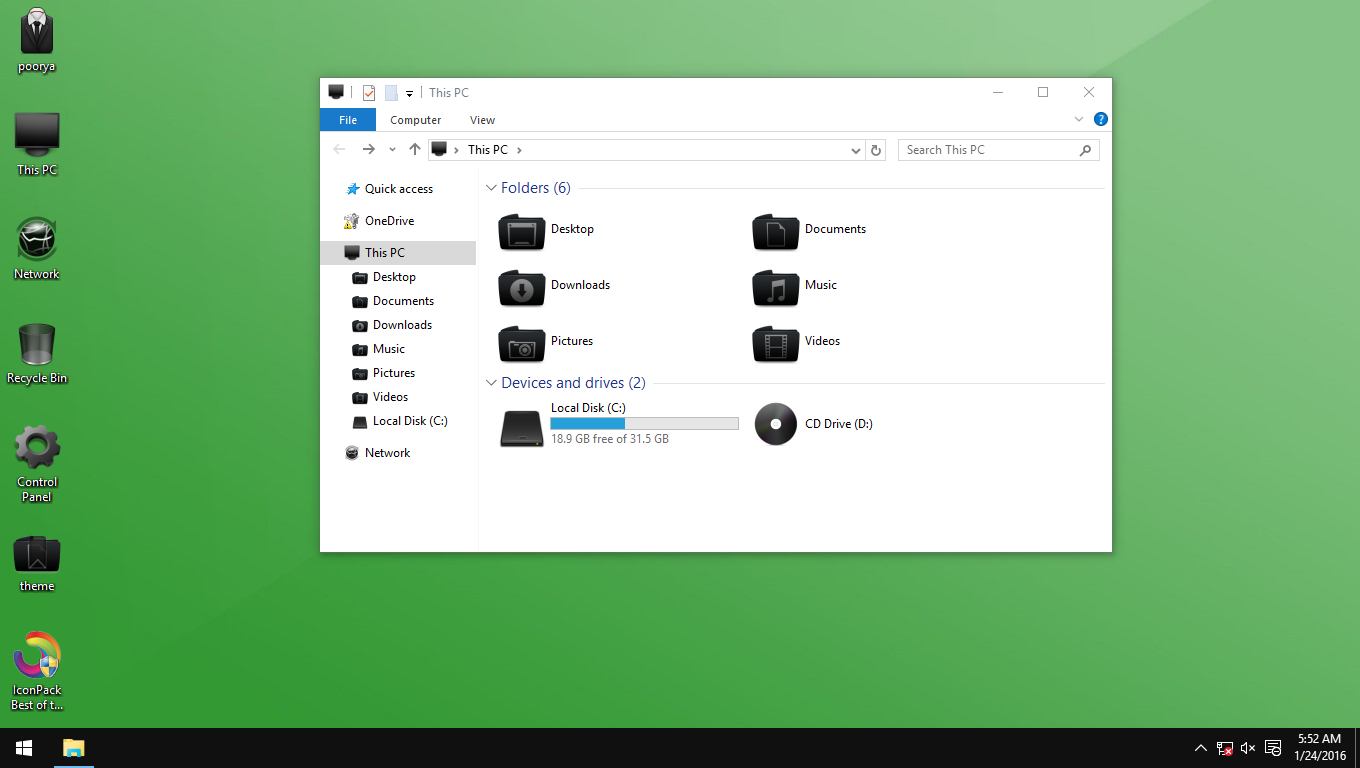Show hidden icons in the system tray
The height and width of the screenshot is (768, 1360).
[1200, 747]
